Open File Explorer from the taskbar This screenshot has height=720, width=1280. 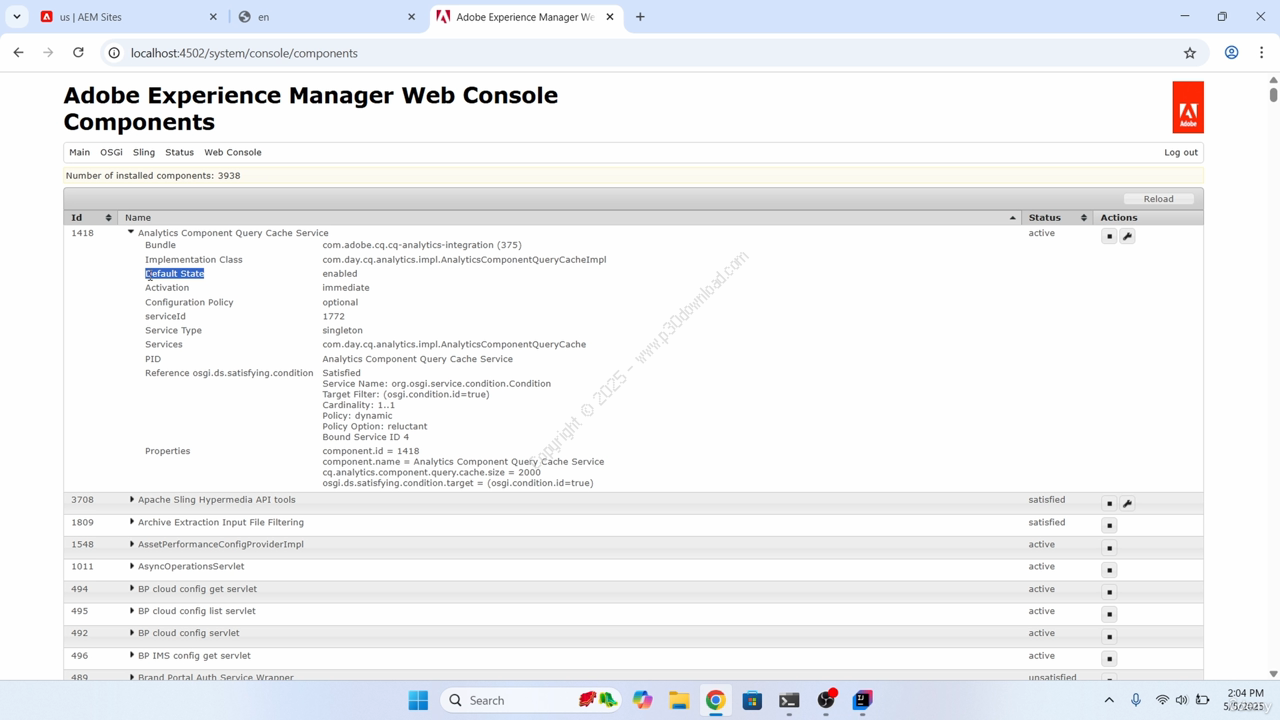pyautogui.click(x=679, y=700)
